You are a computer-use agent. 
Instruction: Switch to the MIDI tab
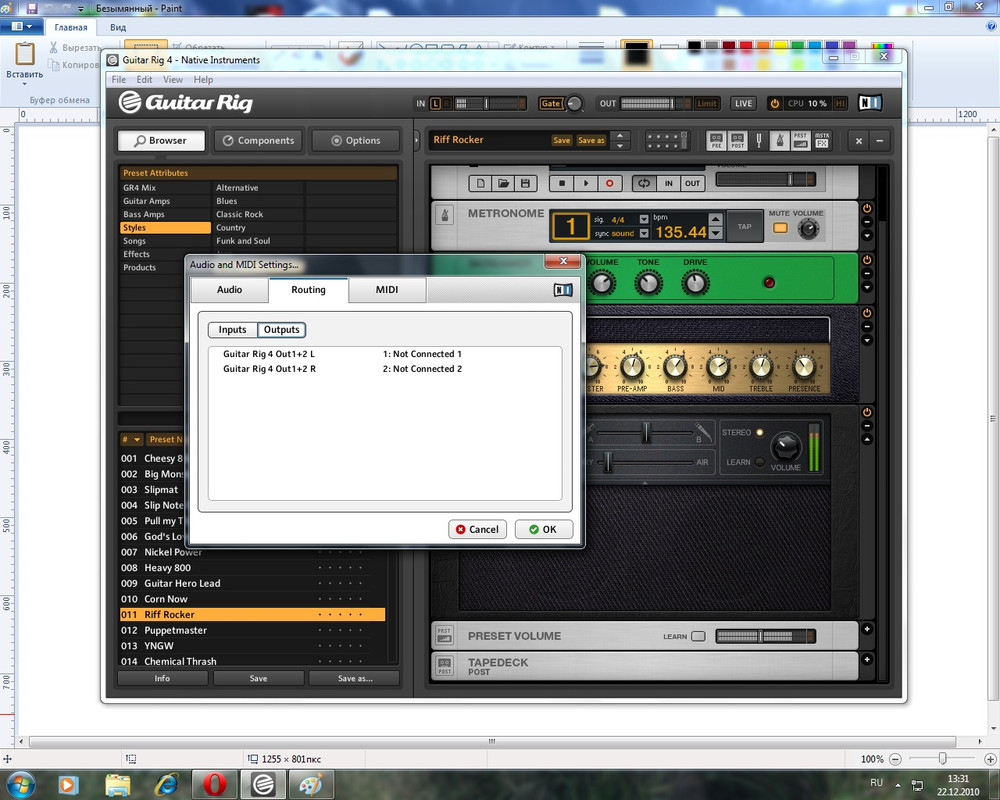(387, 290)
